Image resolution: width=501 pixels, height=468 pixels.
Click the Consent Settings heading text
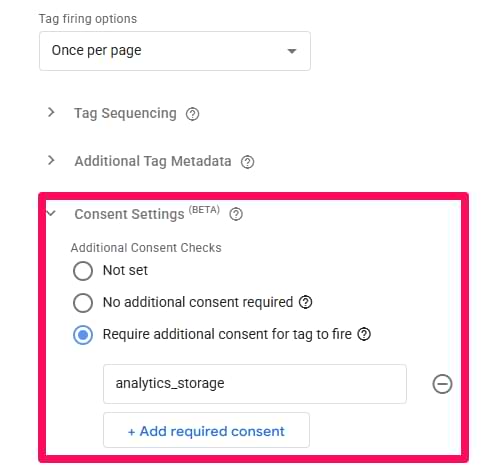pyautogui.click(x=129, y=214)
